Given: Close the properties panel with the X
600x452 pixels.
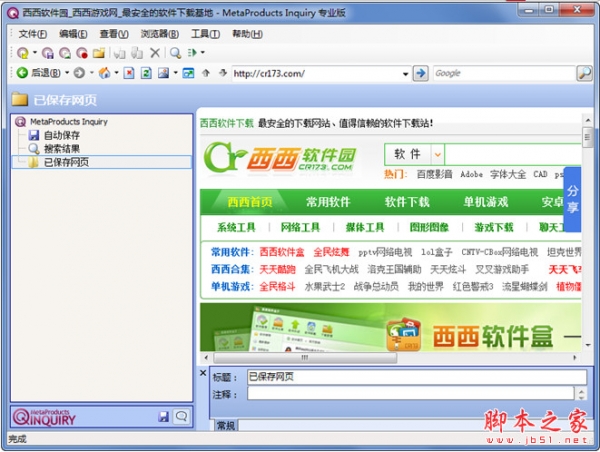Looking at the screenshot, I should pyautogui.click(x=203, y=373).
